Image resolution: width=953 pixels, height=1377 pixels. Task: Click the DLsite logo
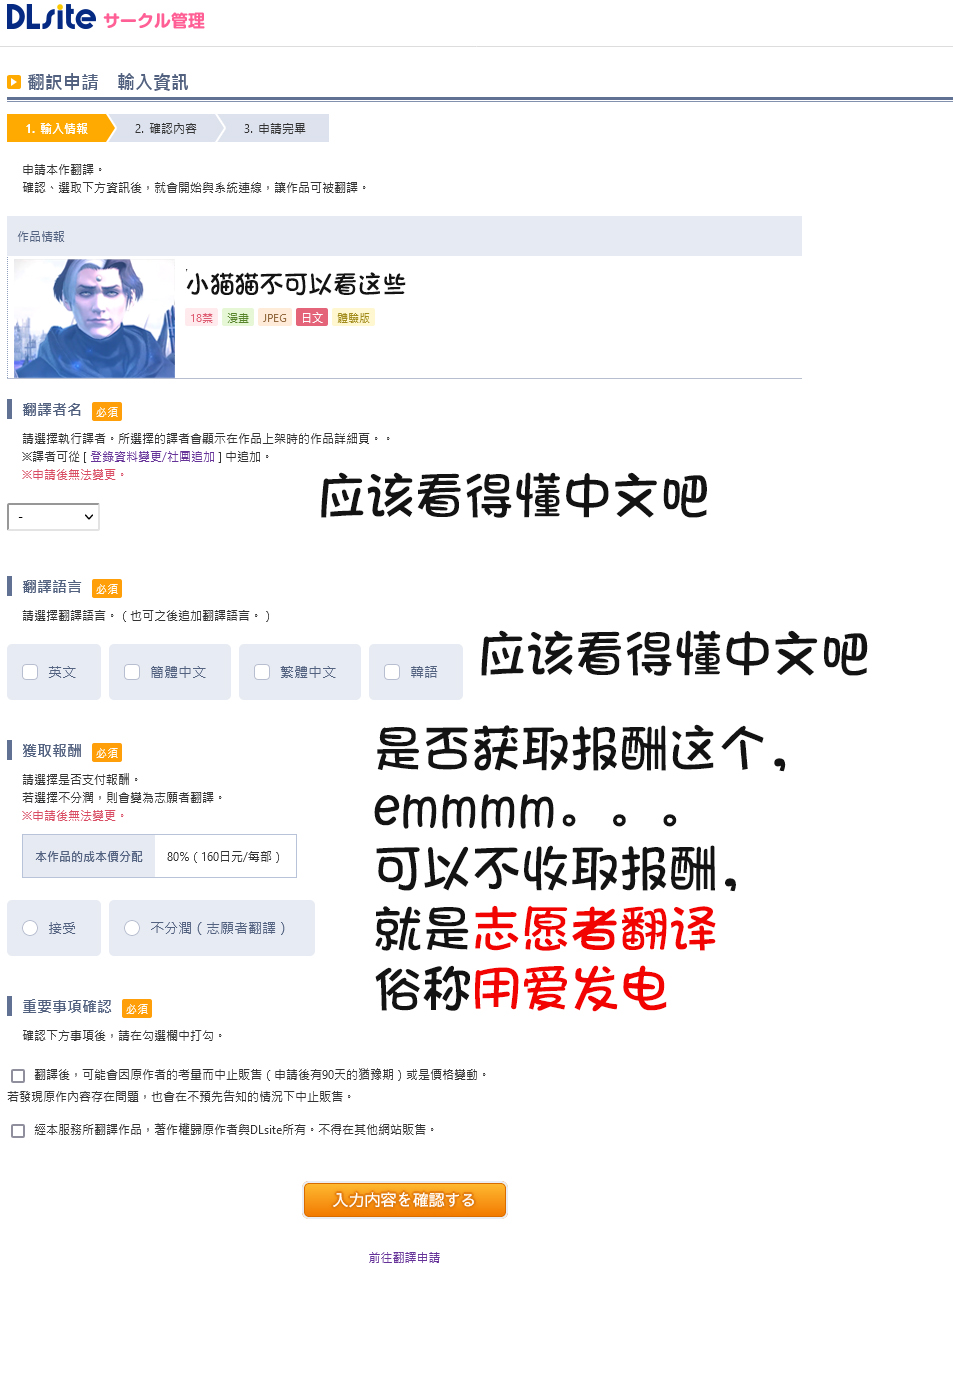[51, 17]
